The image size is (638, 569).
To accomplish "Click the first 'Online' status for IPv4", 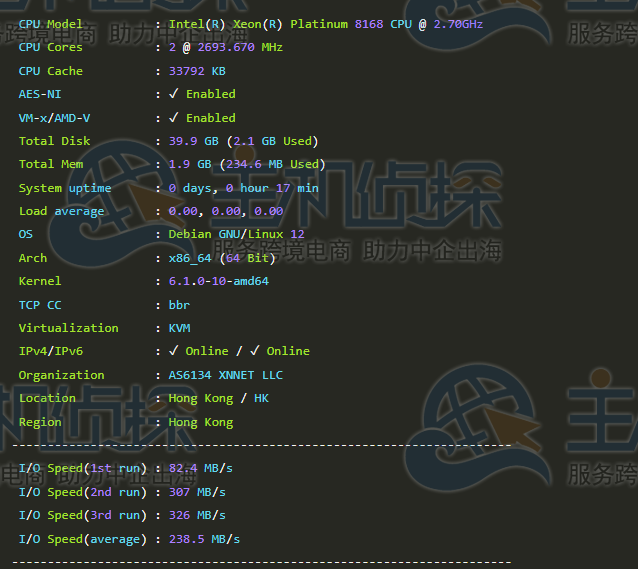I will pyautogui.click(x=207, y=351).
